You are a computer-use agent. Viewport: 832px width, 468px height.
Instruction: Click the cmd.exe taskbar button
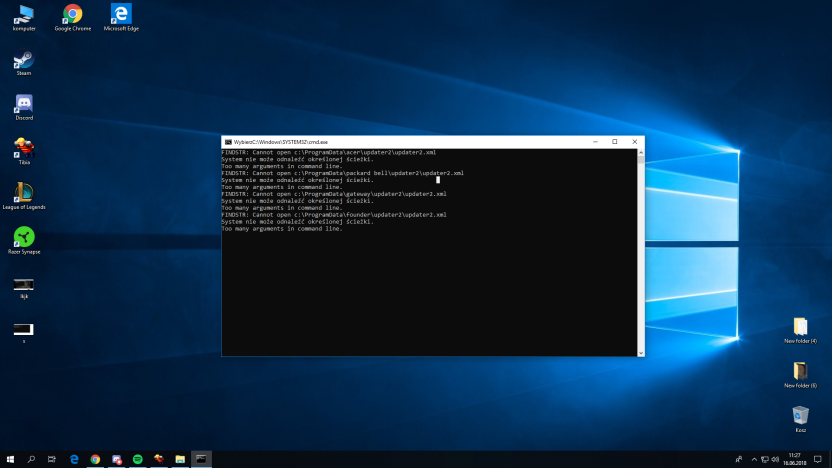pos(202,460)
